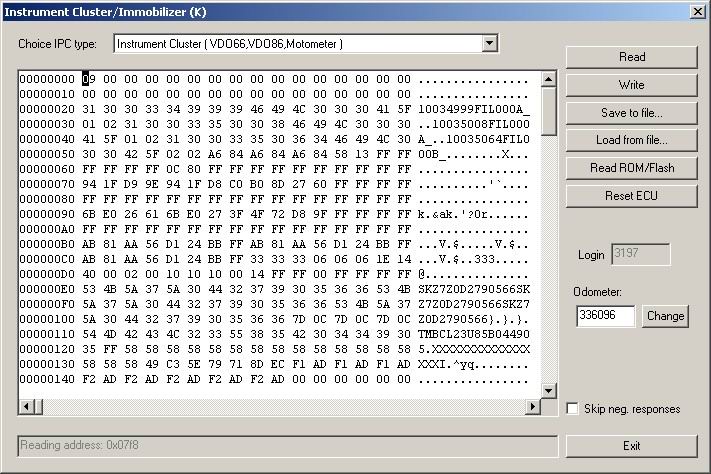This screenshot has height=474, width=711.
Task: Click ASCII text ..10035008FIL000
Action: click(x=473, y=124)
